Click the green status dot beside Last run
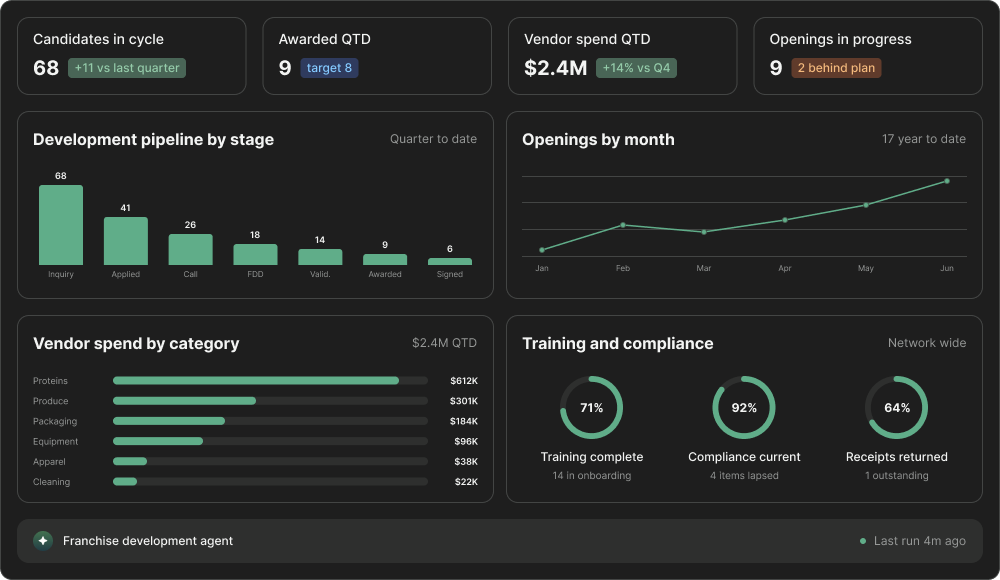 coord(863,541)
